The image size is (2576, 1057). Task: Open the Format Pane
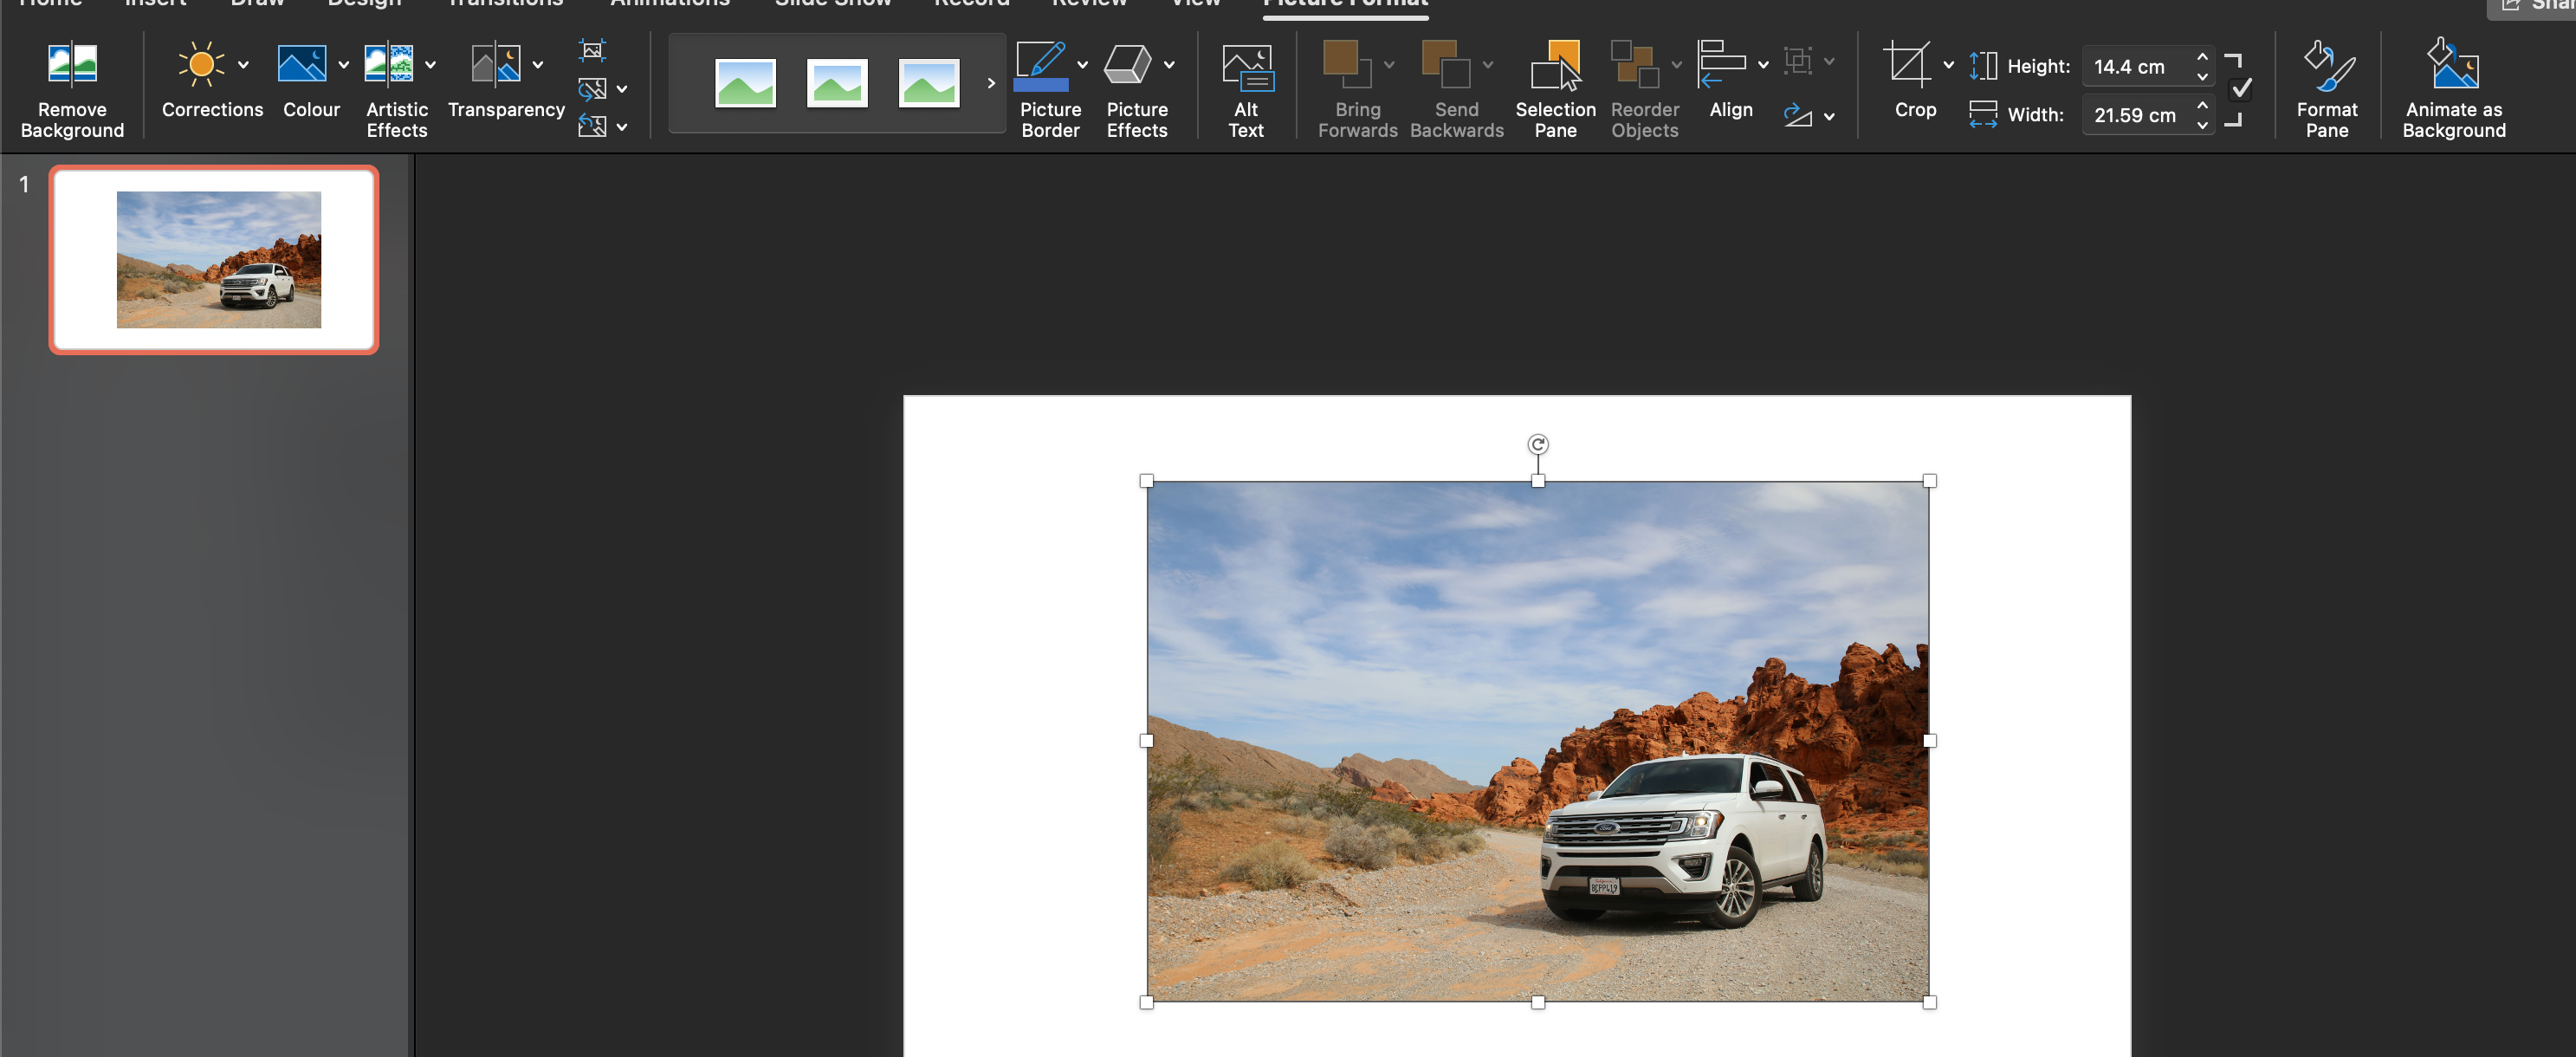coord(2326,87)
